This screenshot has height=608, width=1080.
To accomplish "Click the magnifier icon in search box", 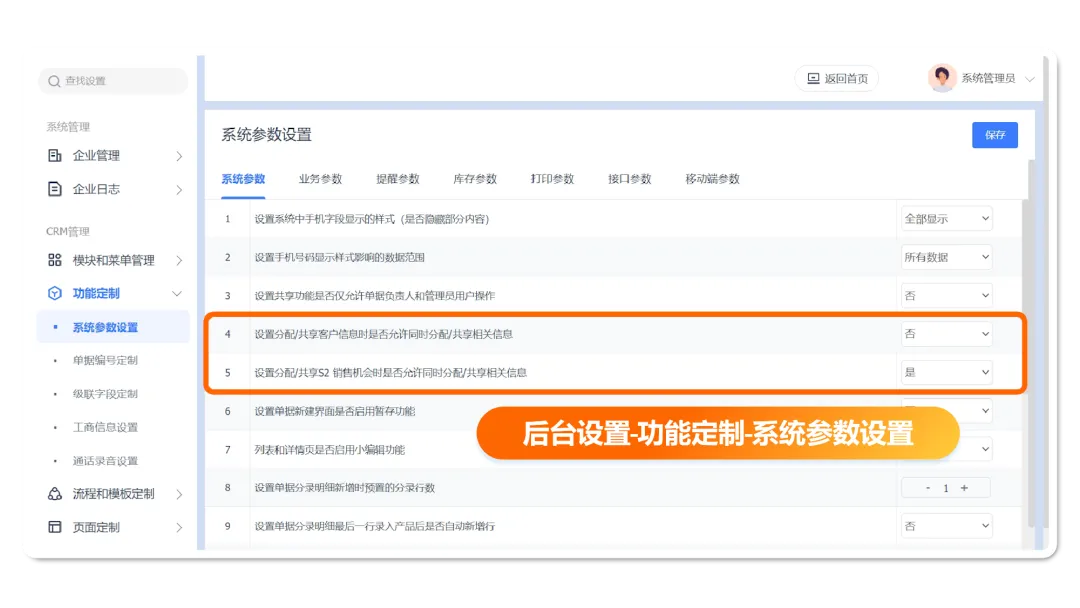I will (x=54, y=81).
